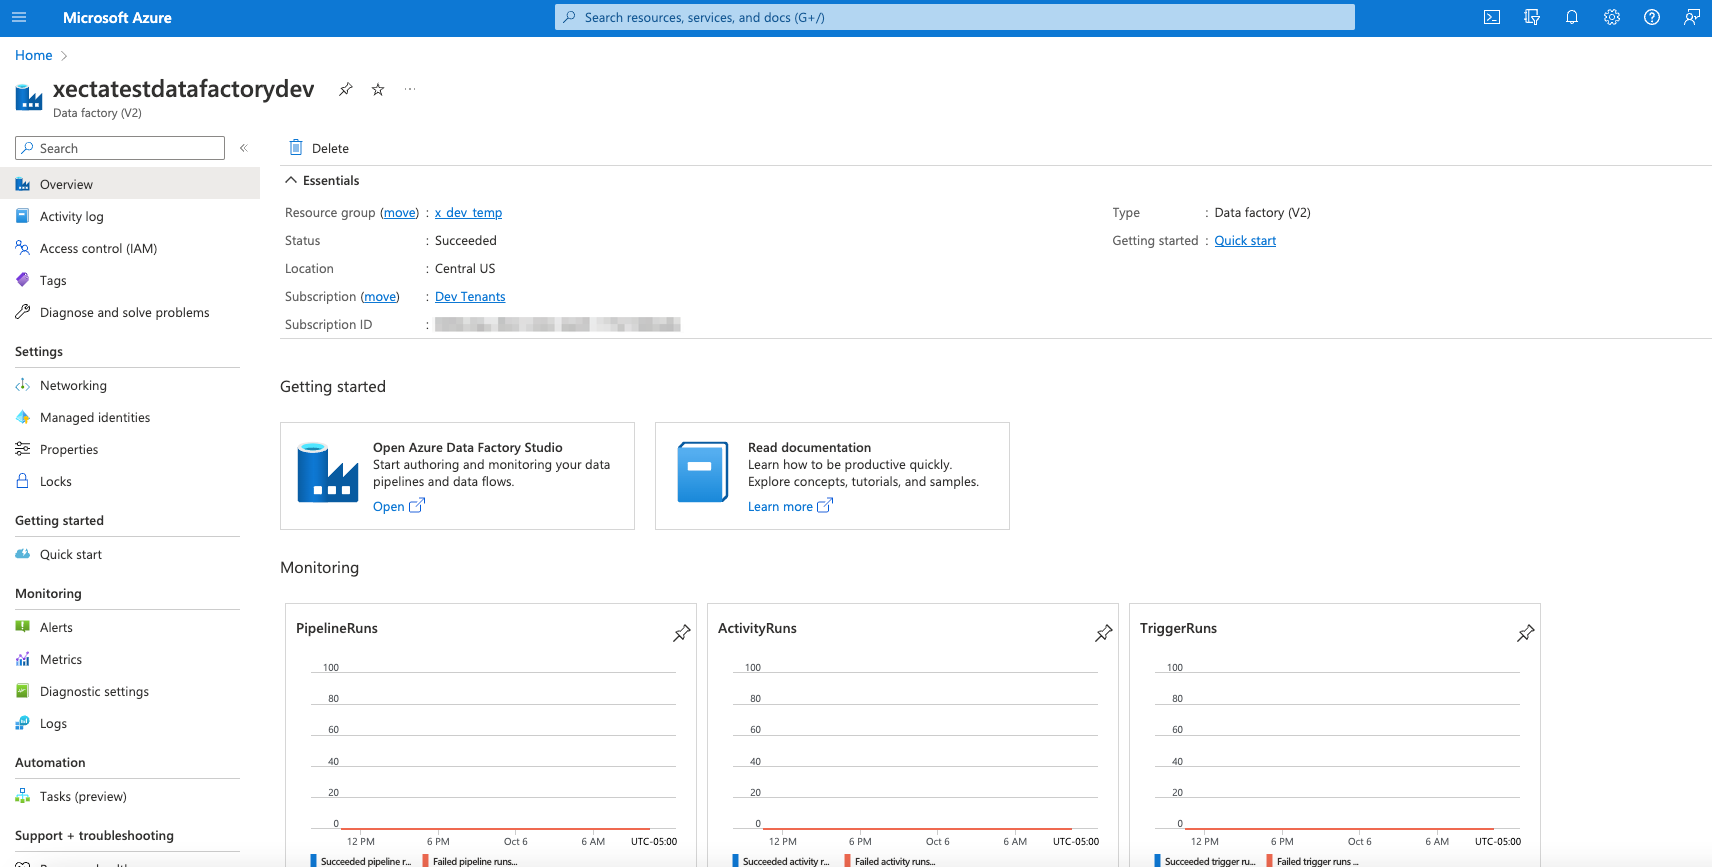Click the TriggerRuns chart title
1712x867 pixels.
point(1178,628)
